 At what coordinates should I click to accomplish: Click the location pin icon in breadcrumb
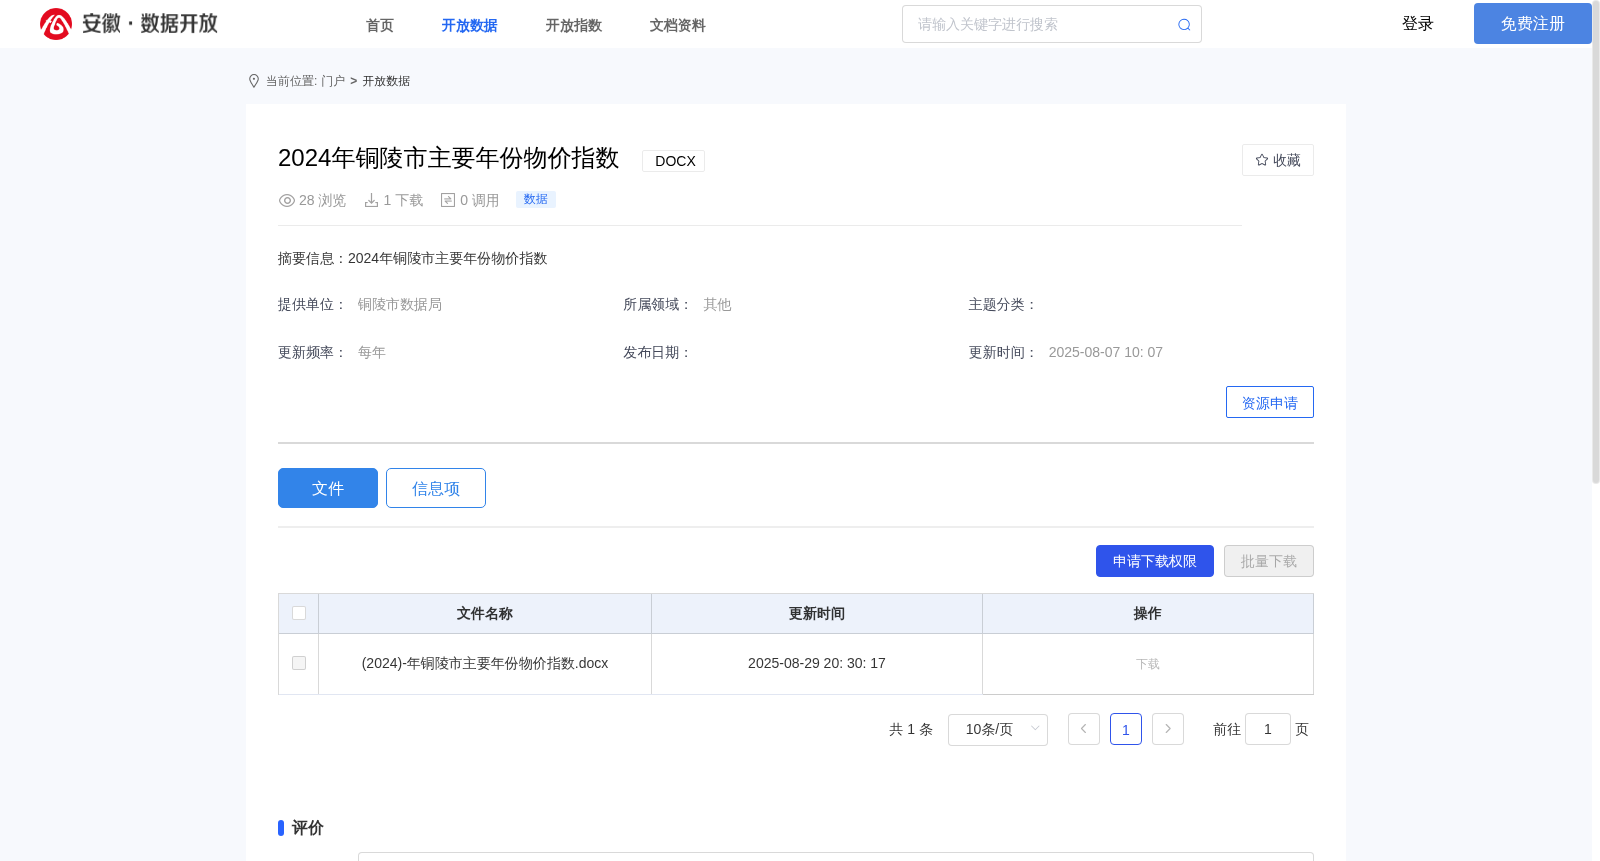point(254,81)
